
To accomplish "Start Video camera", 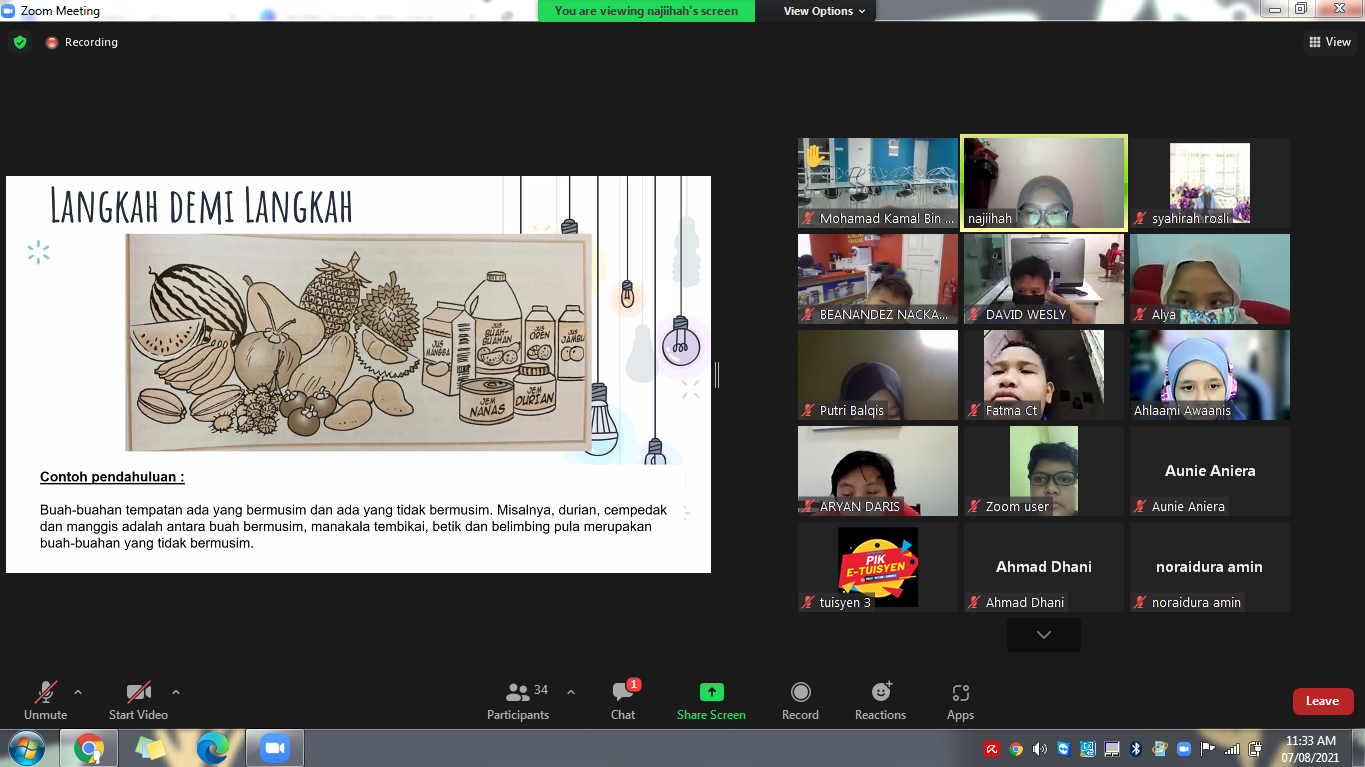I will (138, 700).
